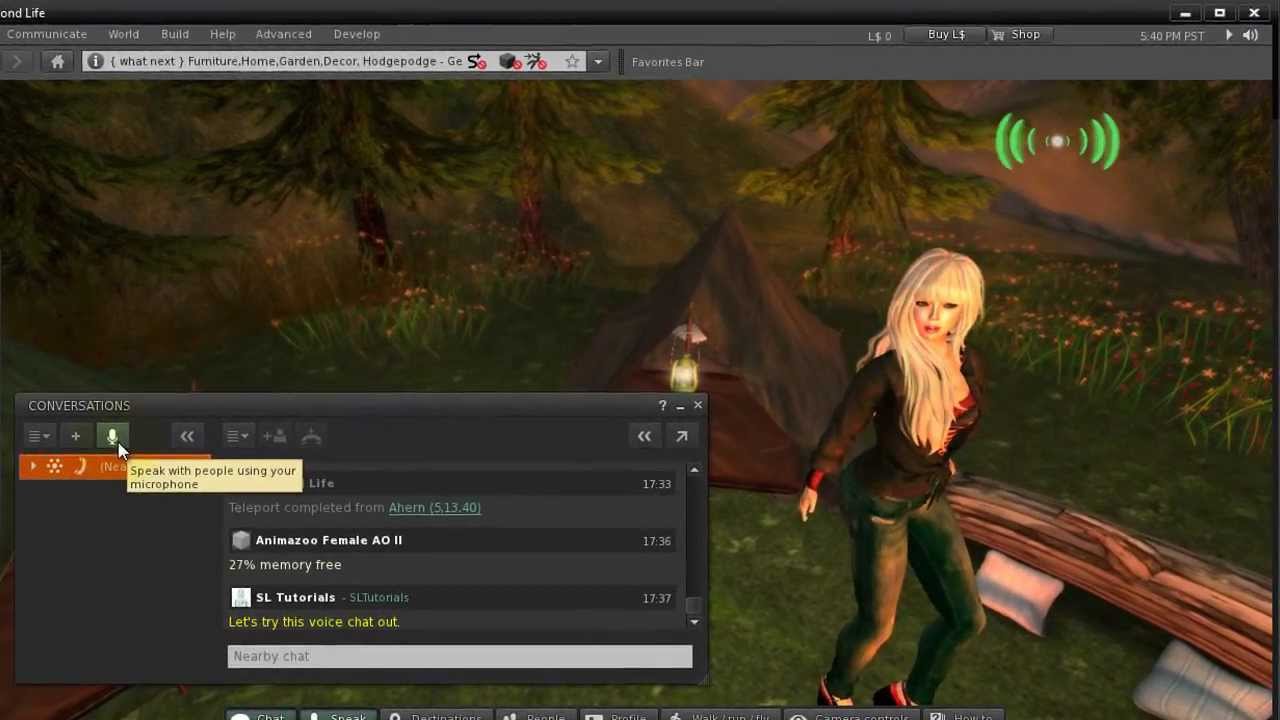Click the Home location icon
The height and width of the screenshot is (720, 1280).
[57, 62]
